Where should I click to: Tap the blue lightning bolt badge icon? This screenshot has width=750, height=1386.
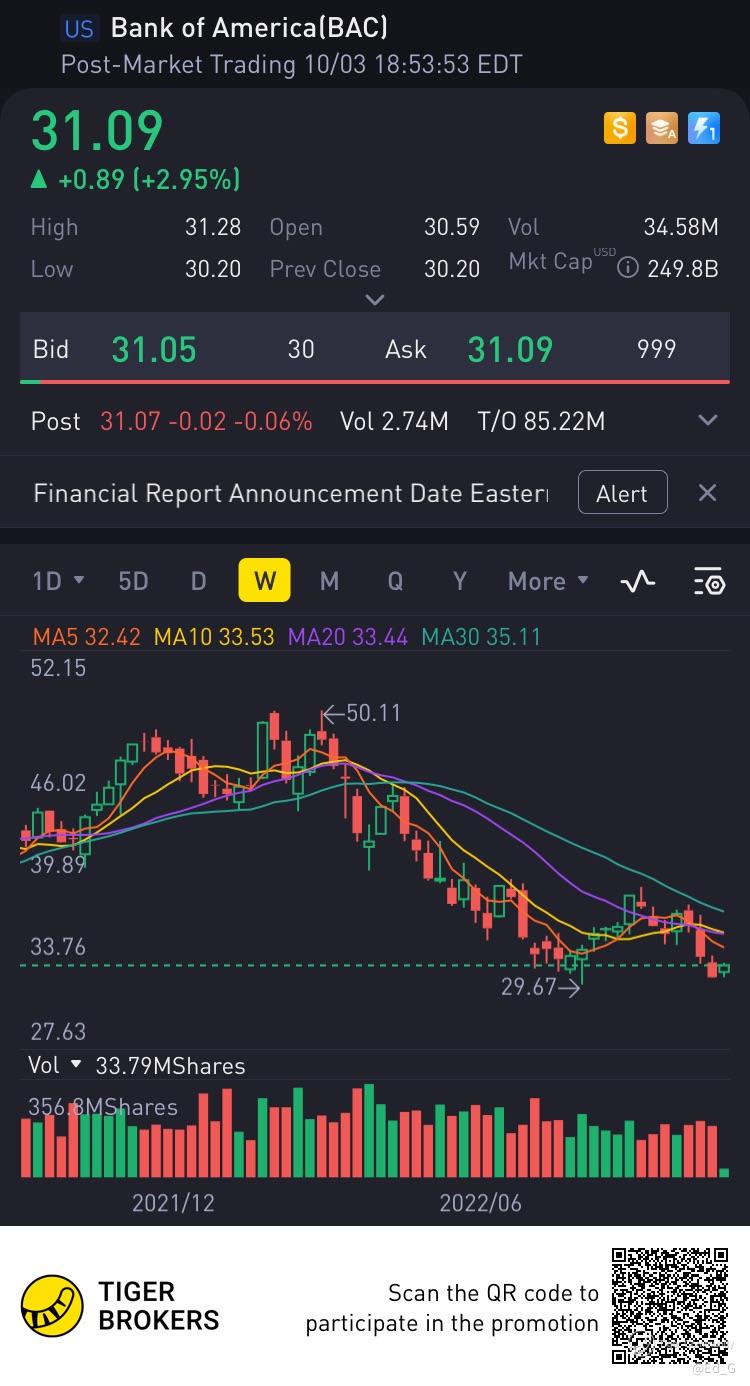tap(704, 128)
